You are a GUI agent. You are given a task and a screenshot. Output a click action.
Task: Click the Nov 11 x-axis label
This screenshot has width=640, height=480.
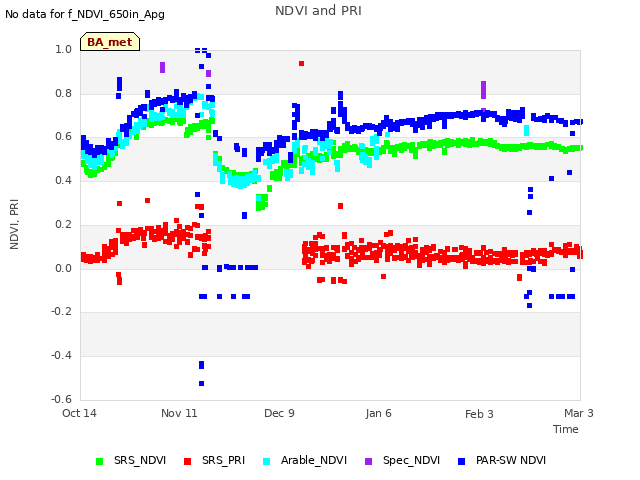[179, 413]
